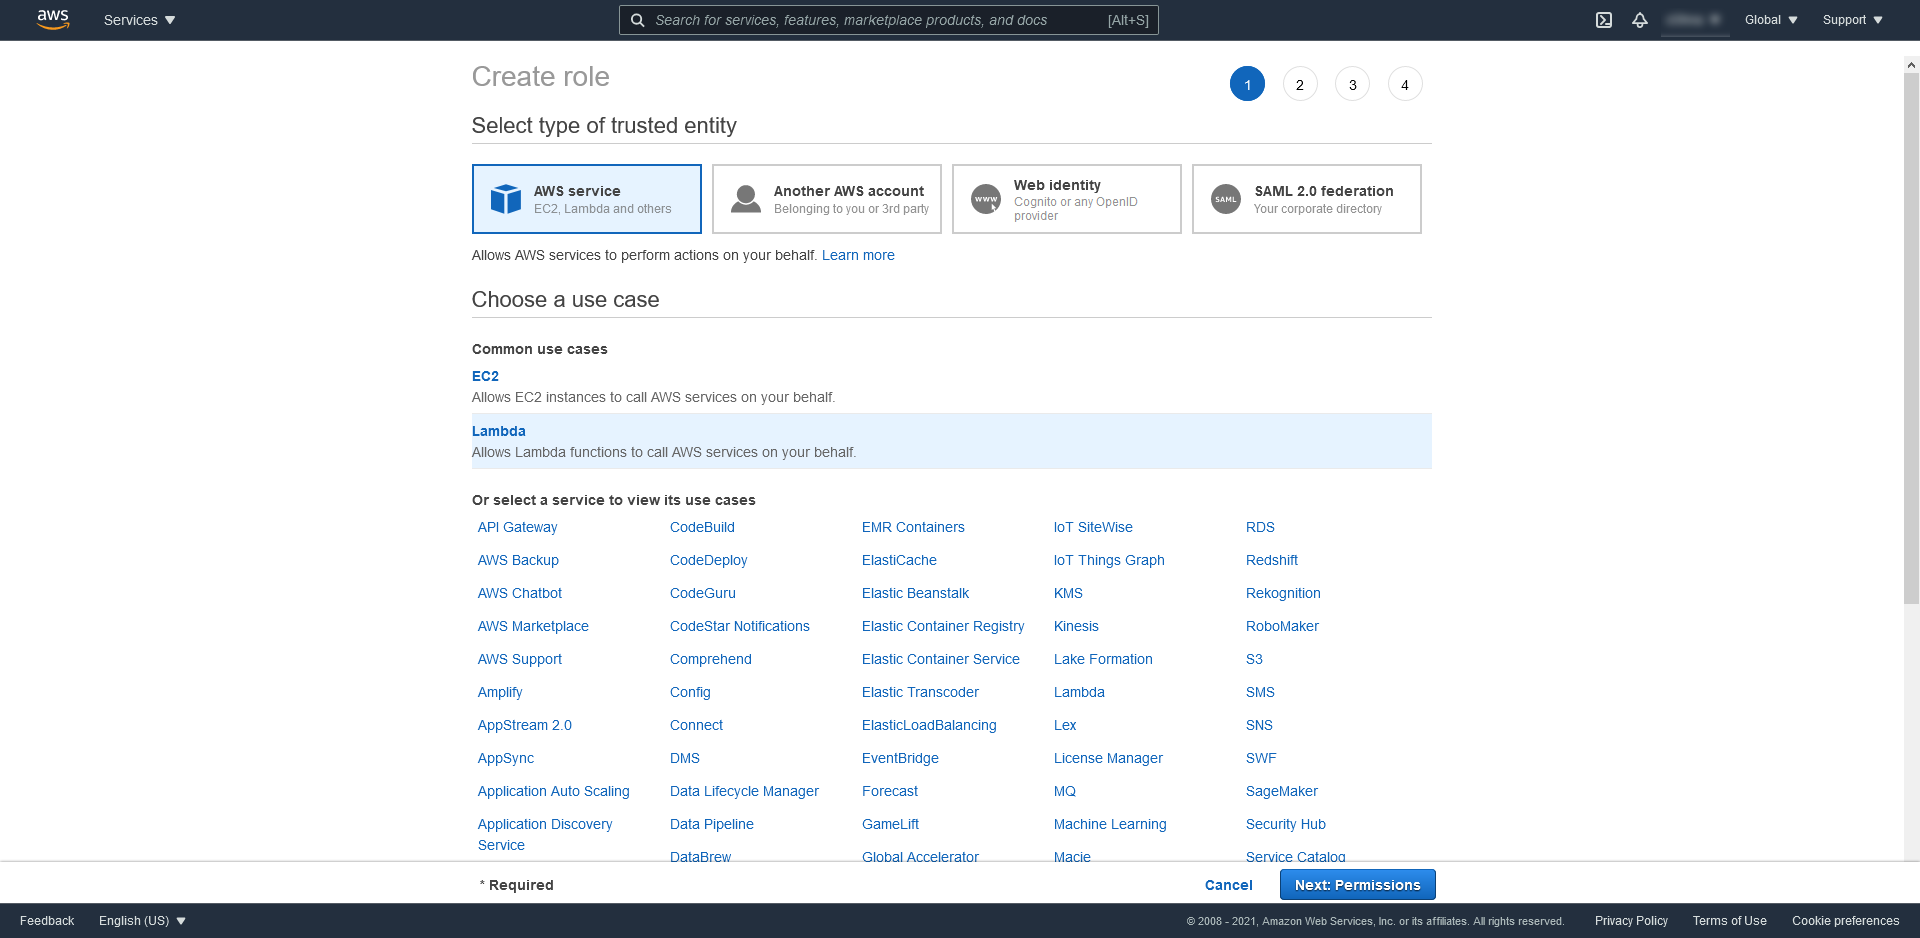Click in the services search field
Viewport: 1920px width, 938px height.
889,20
